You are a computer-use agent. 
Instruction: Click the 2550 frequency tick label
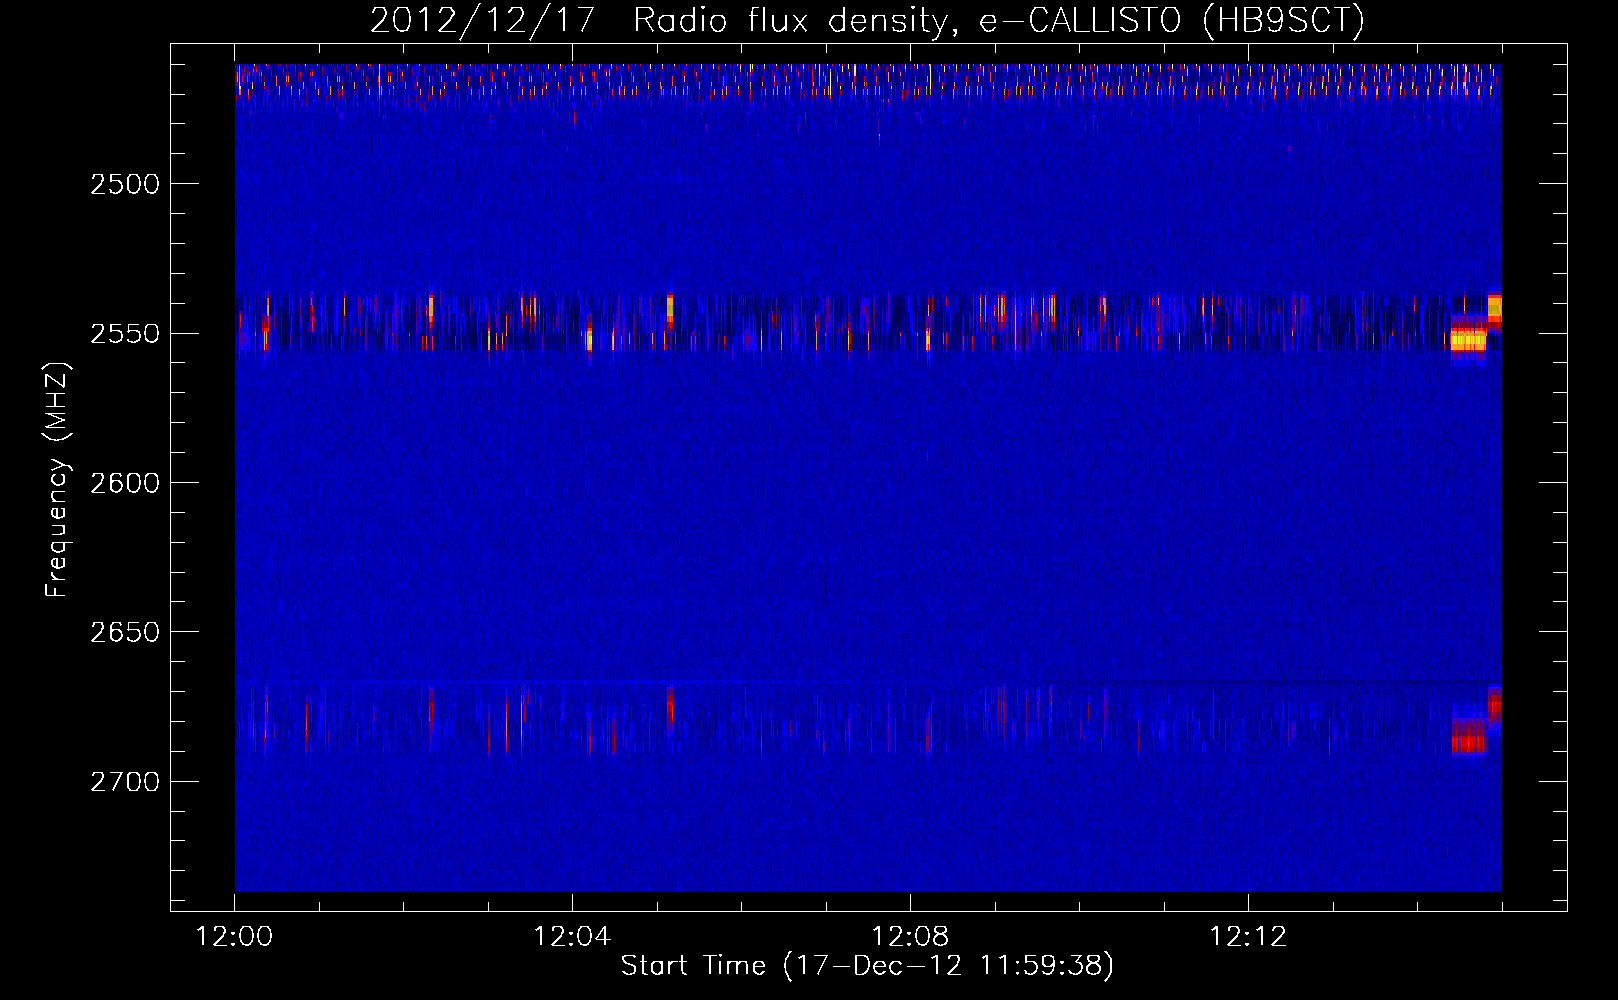pos(125,333)
